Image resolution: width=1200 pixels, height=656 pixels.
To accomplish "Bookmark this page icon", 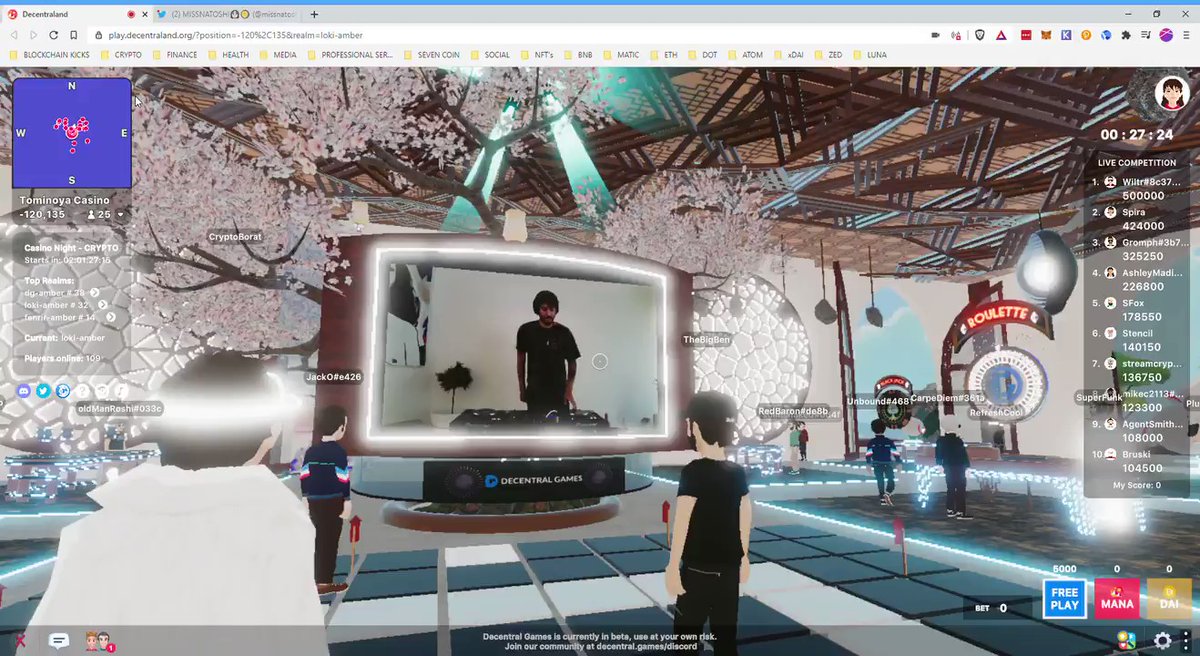I will (x=73, y=35).
